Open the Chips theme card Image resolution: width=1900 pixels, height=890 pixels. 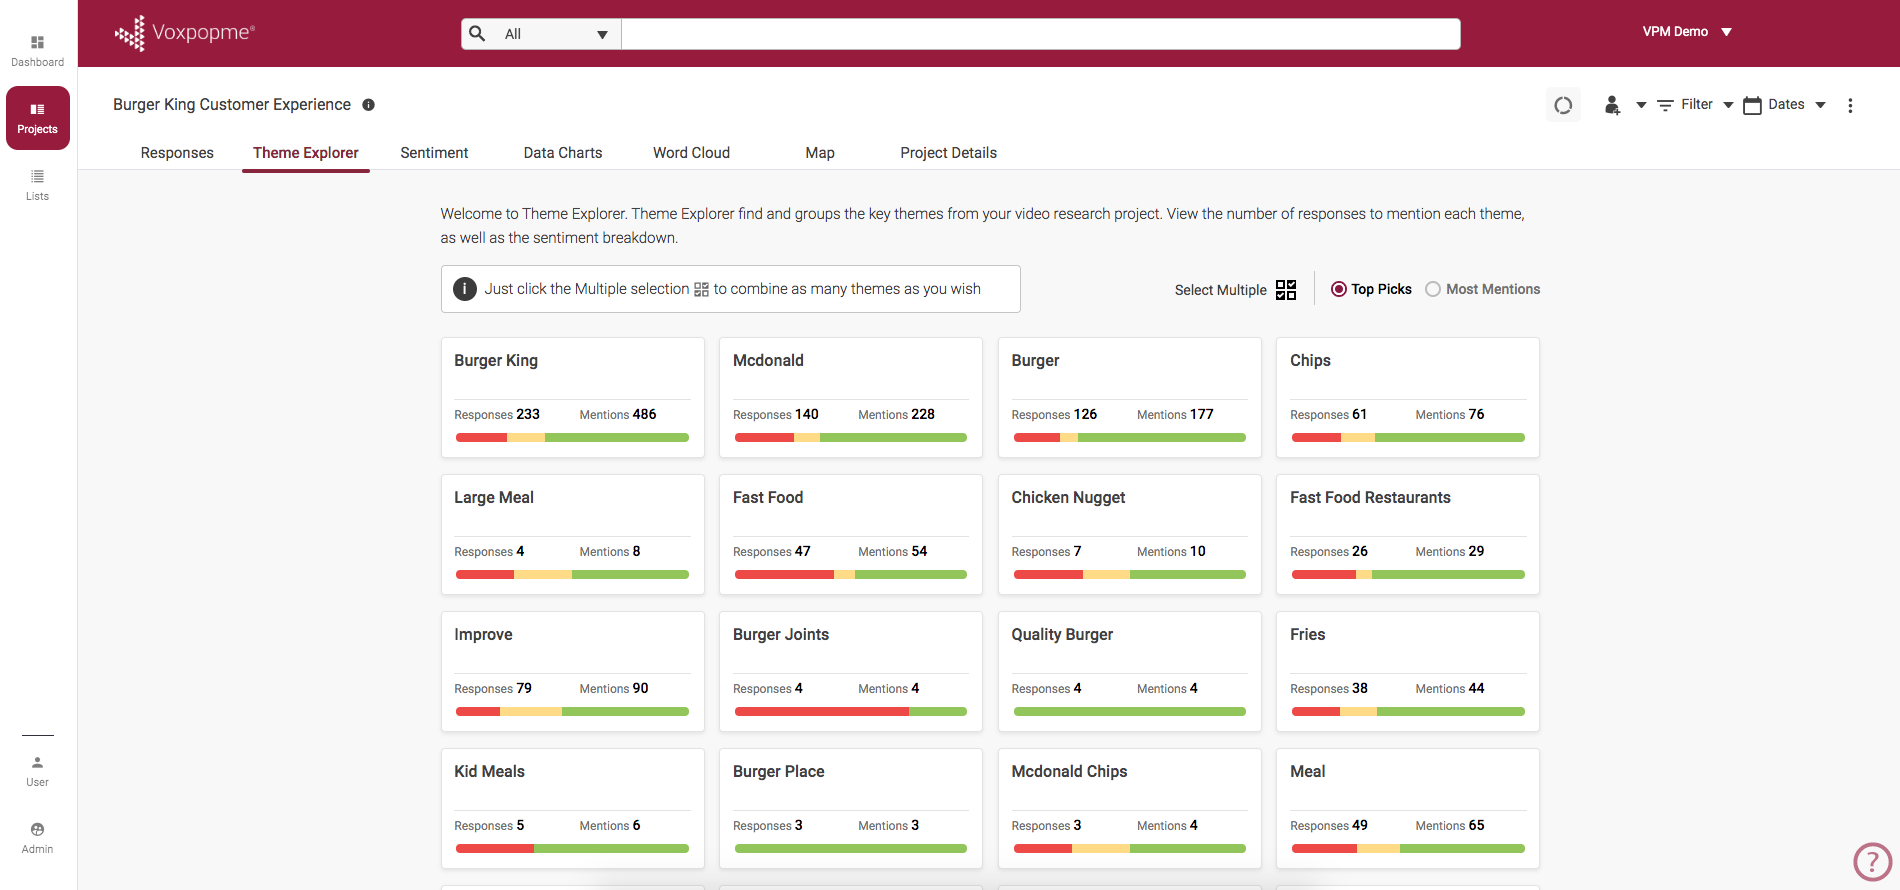tap(1408, 398)
